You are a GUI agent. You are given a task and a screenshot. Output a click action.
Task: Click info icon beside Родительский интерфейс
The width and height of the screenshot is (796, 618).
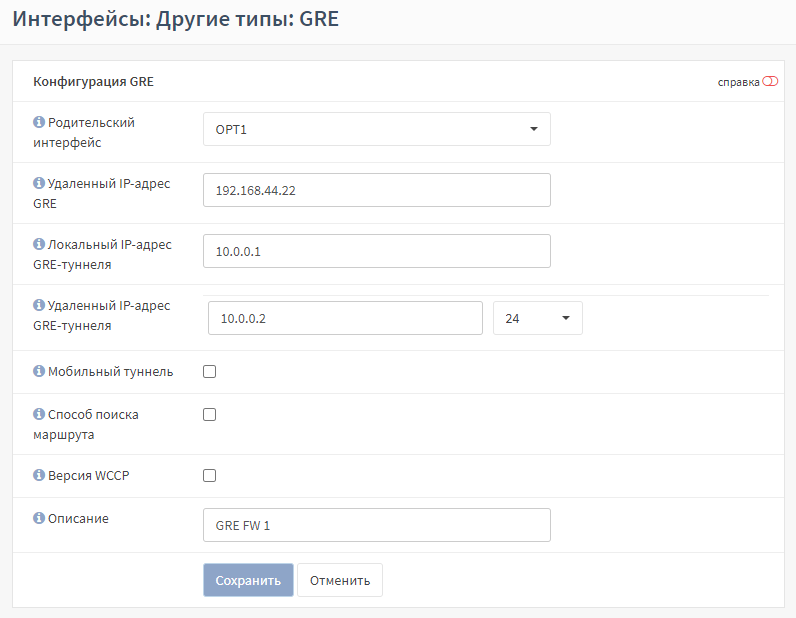tap(39, 122)
